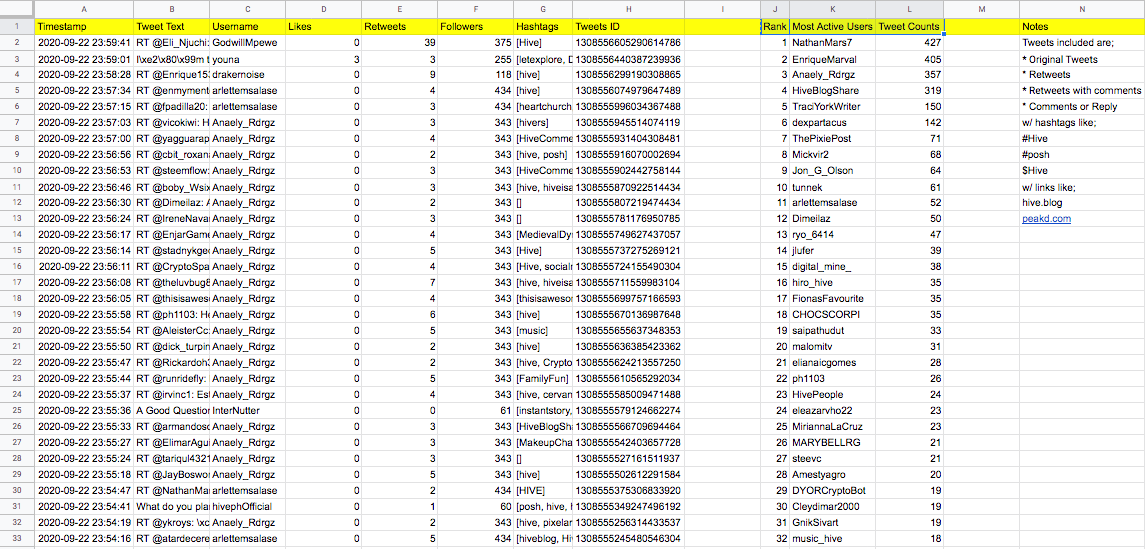This screenshot has width=1145, height=549.
Task: Select the dexpartacus cell
Action: point(832,123)
